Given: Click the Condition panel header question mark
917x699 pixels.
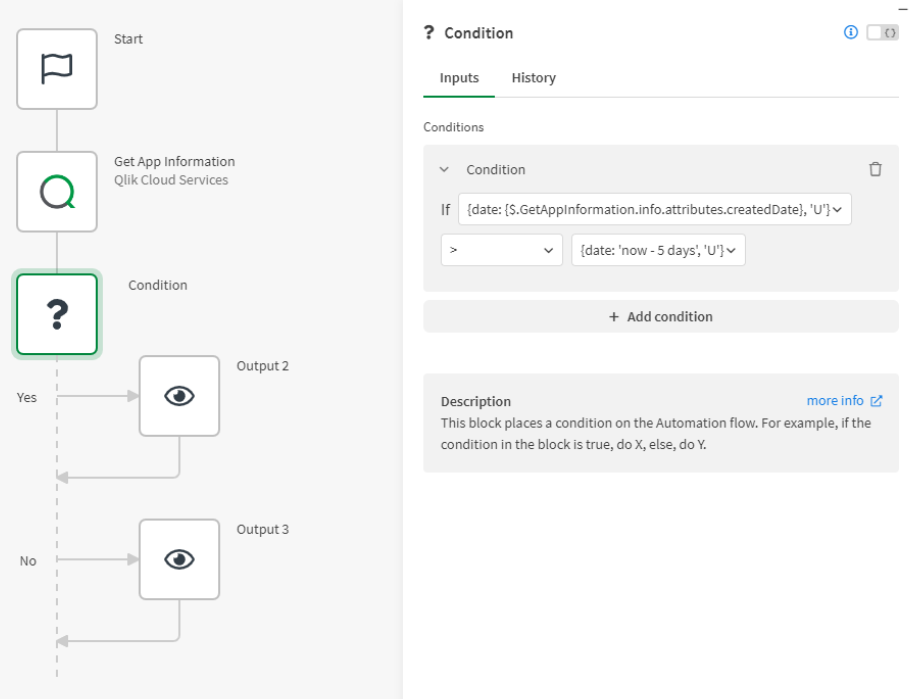Looking at the screenshot, I should point(429,33).
